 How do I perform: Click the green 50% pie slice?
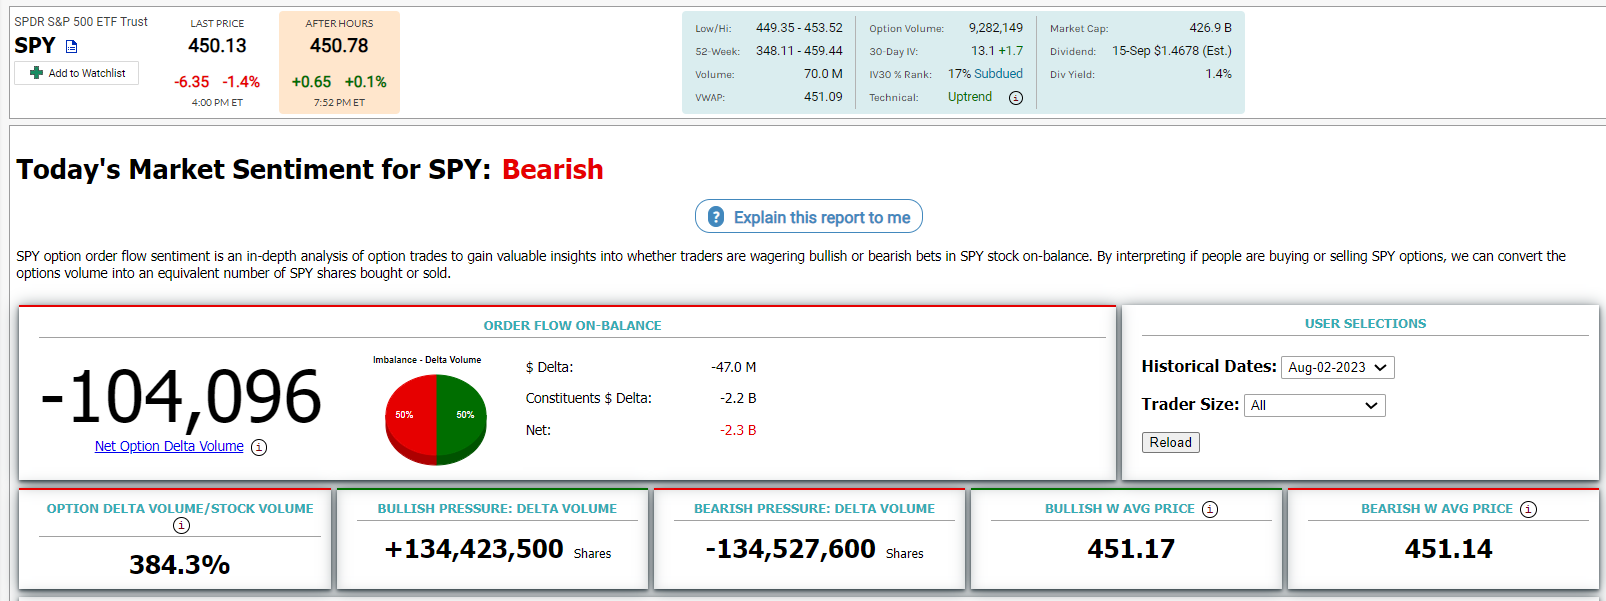point(462,418)
